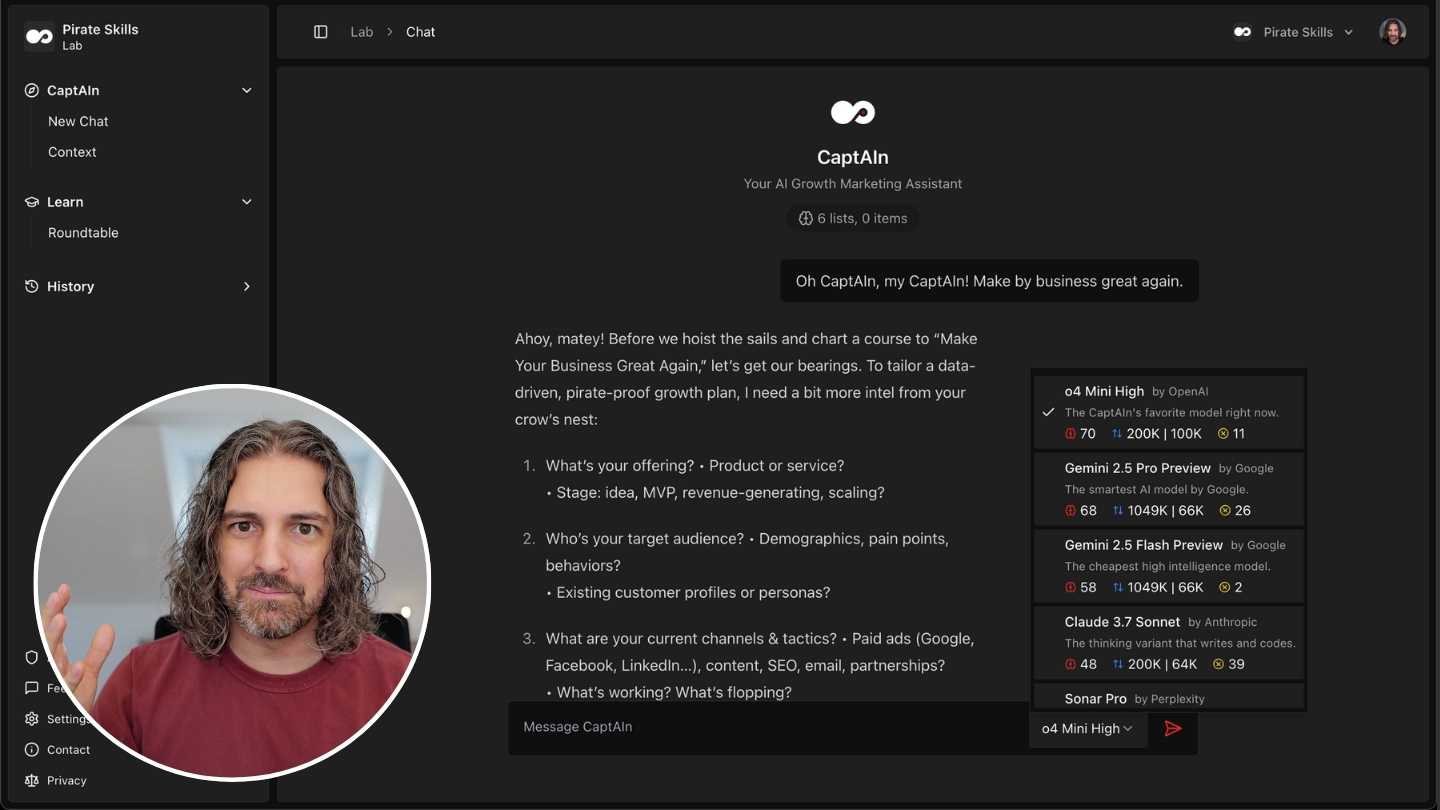The width and height of the screenshot is (1440, 810).
Task: Click the 6 lists, 0 items button
Action: click(853, 218)
